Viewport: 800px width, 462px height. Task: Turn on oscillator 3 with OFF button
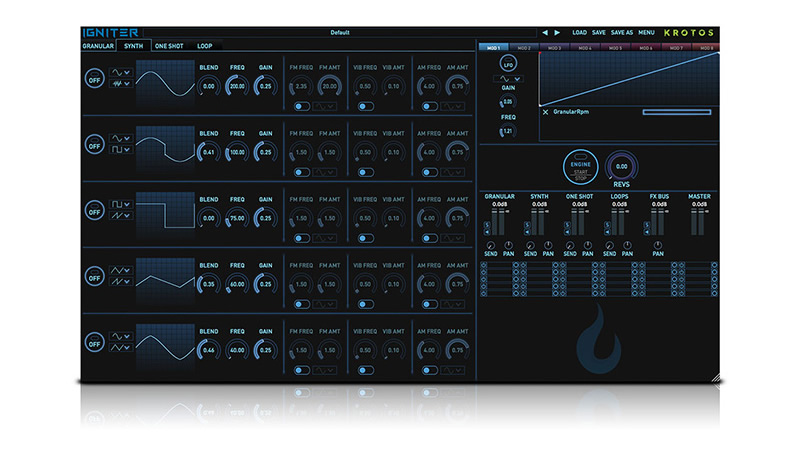[94, 210]
